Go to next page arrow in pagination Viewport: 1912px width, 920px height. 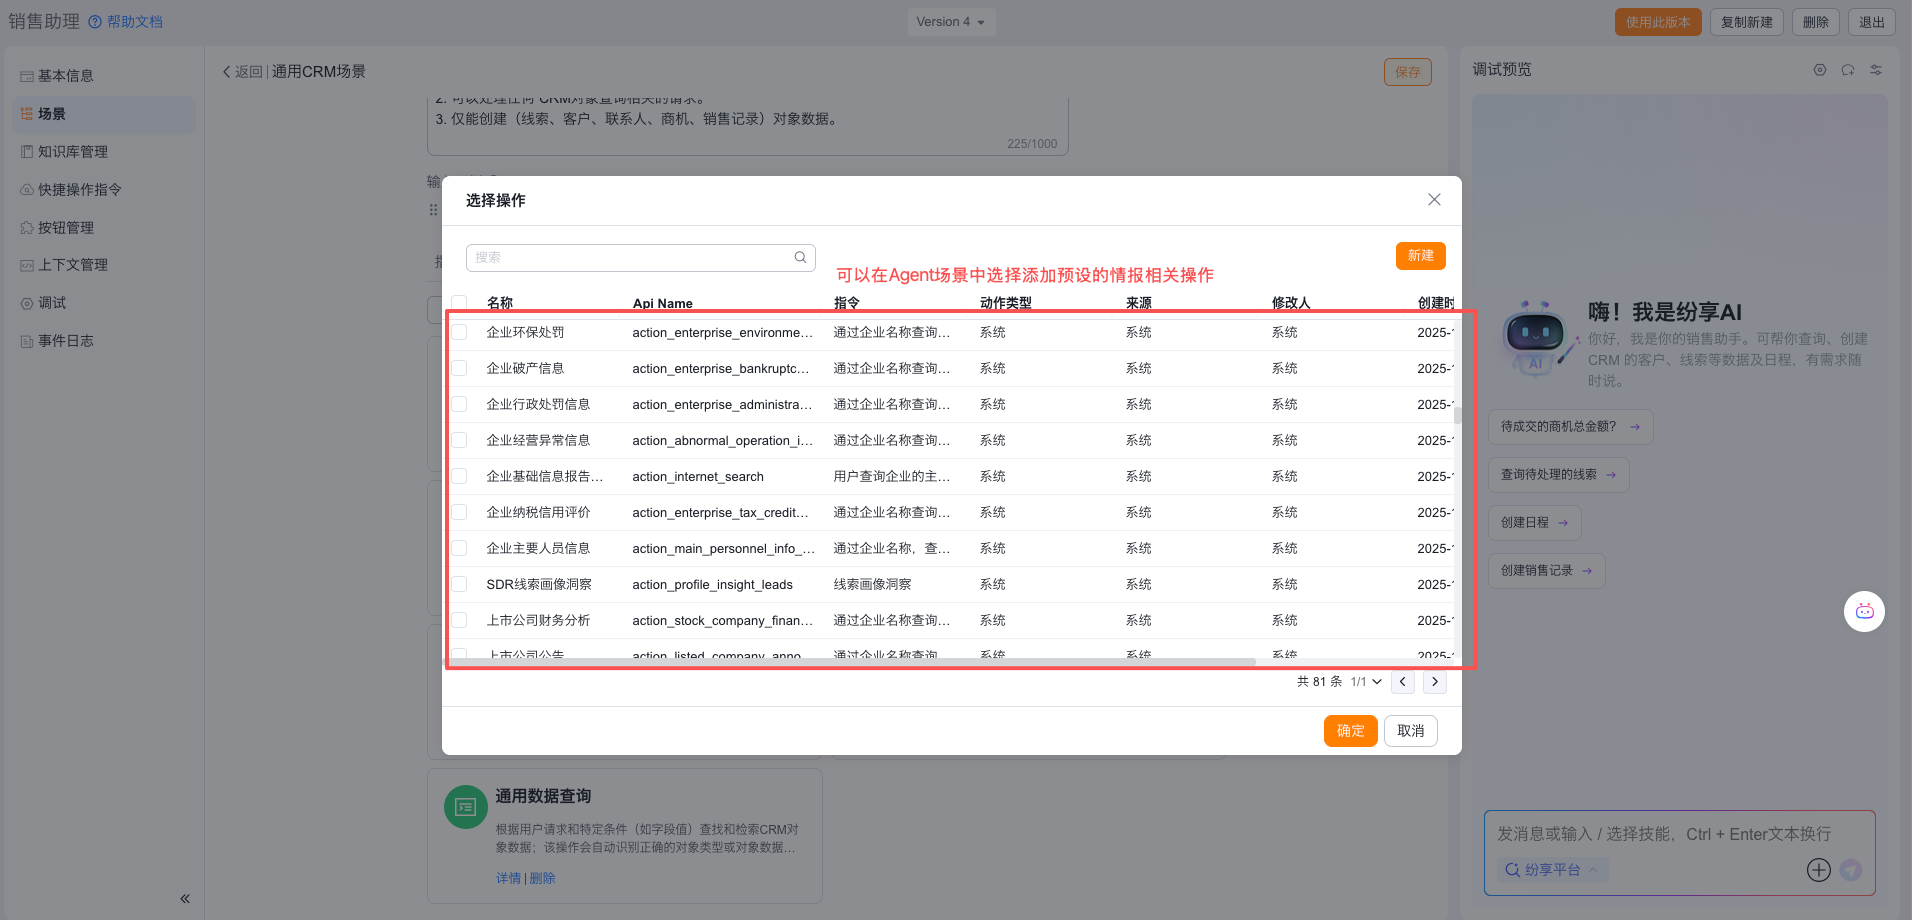(1435, 682)
